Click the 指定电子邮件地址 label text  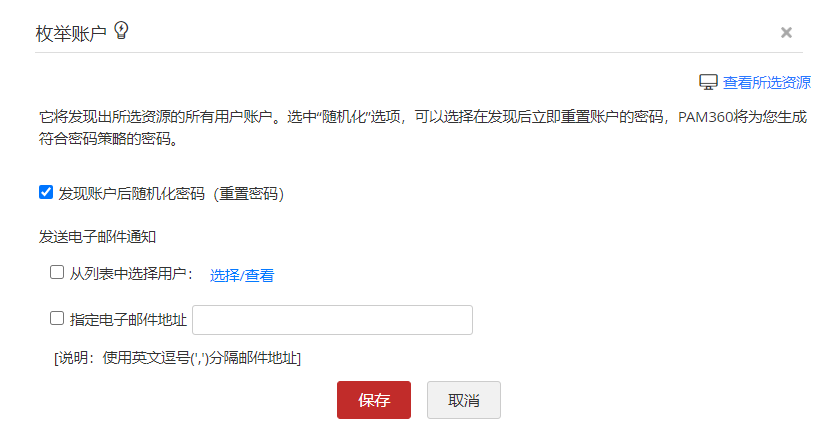pyautogui.click(x=128, y=320)
